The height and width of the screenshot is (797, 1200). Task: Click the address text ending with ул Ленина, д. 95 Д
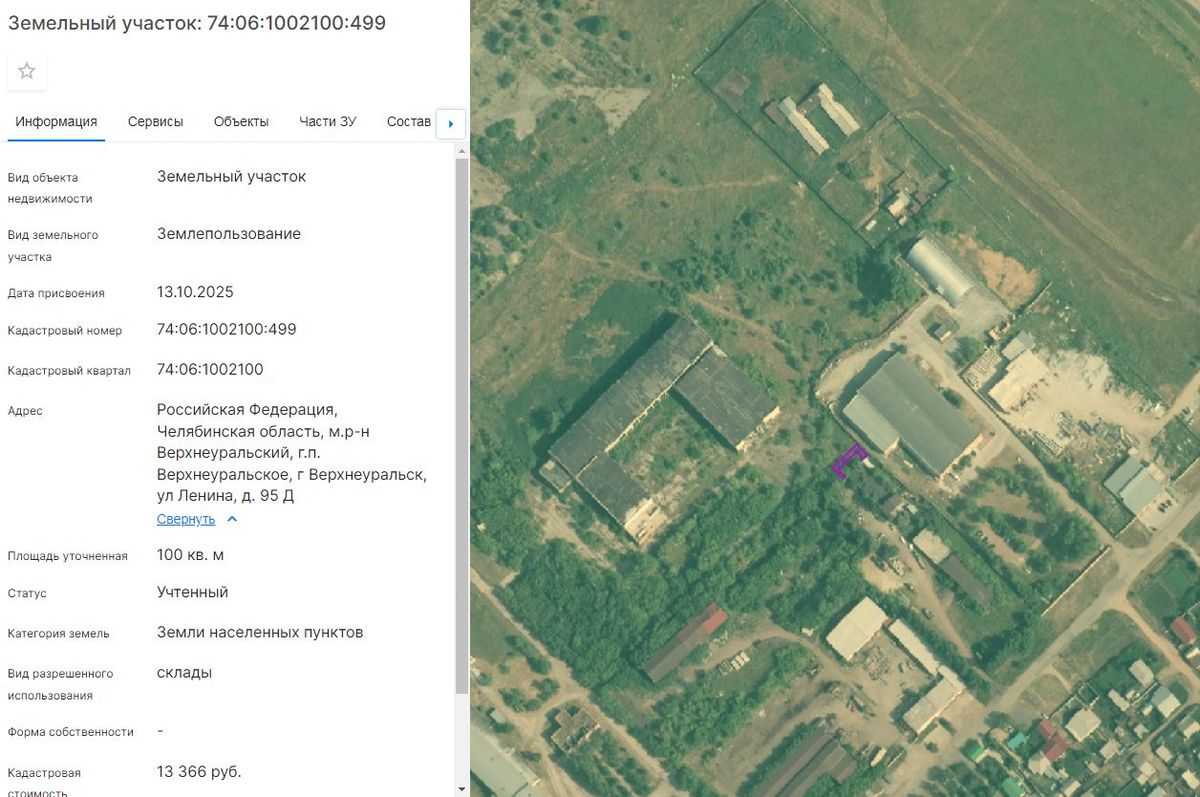pos(292,453)
